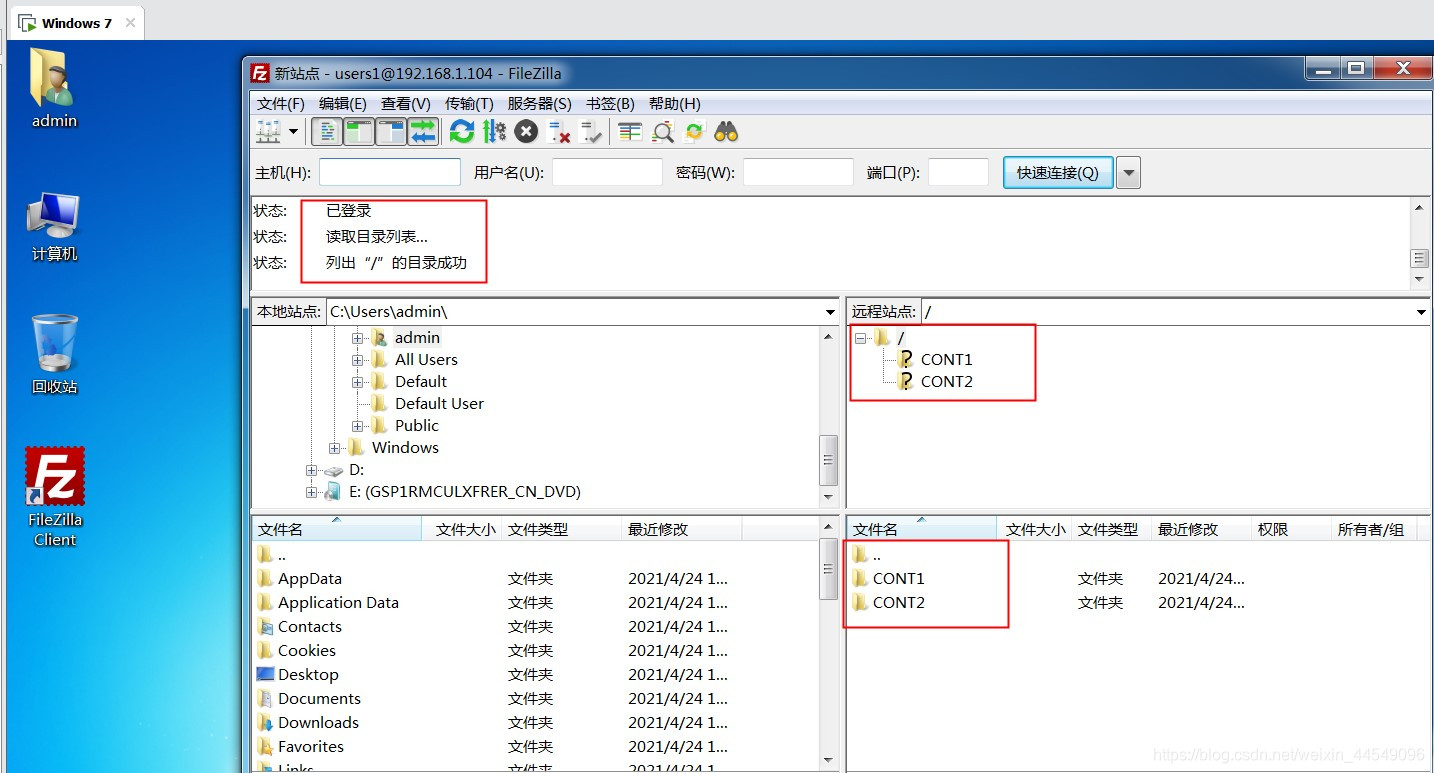Refresh the file and folder lists

(x=461, y=131)
